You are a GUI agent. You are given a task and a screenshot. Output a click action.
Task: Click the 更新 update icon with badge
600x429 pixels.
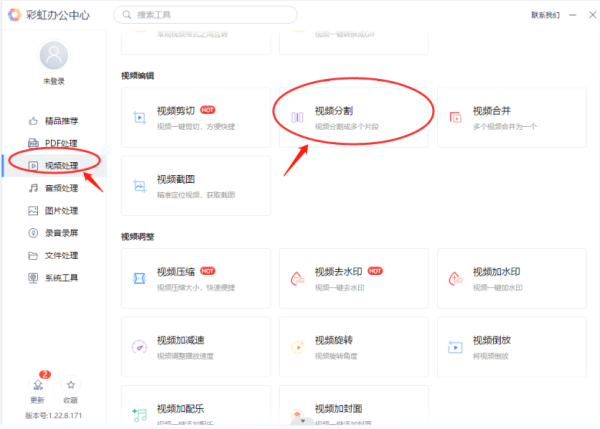(38, 385)
